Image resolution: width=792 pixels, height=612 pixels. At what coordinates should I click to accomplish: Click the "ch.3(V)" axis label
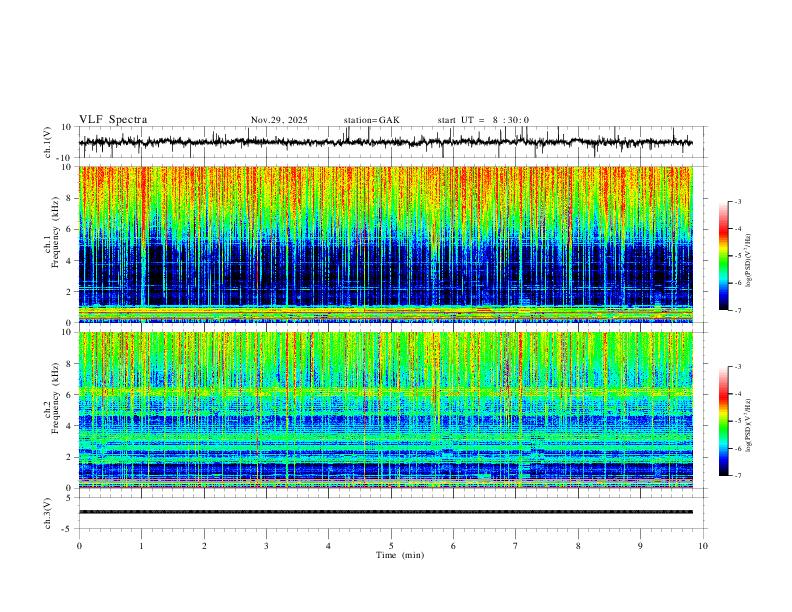pyautogui.click(x=48, y=513)
